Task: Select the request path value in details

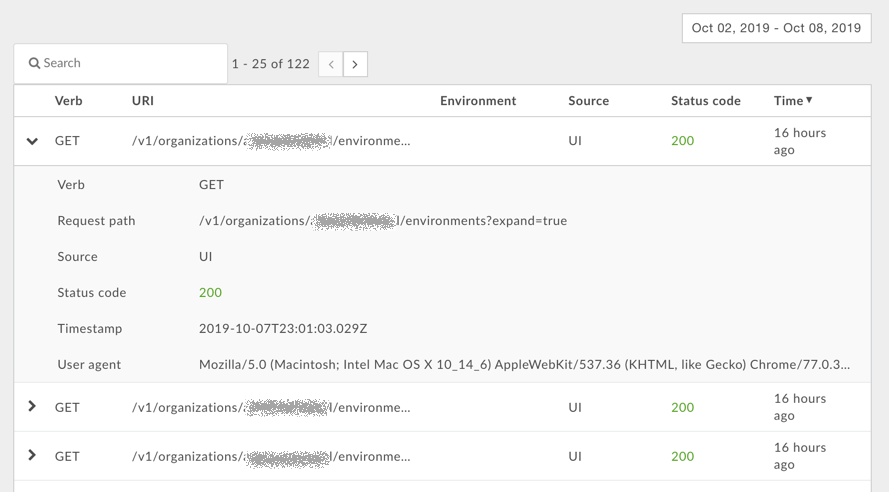Action: pyautogui.click(x=383, y=221)
